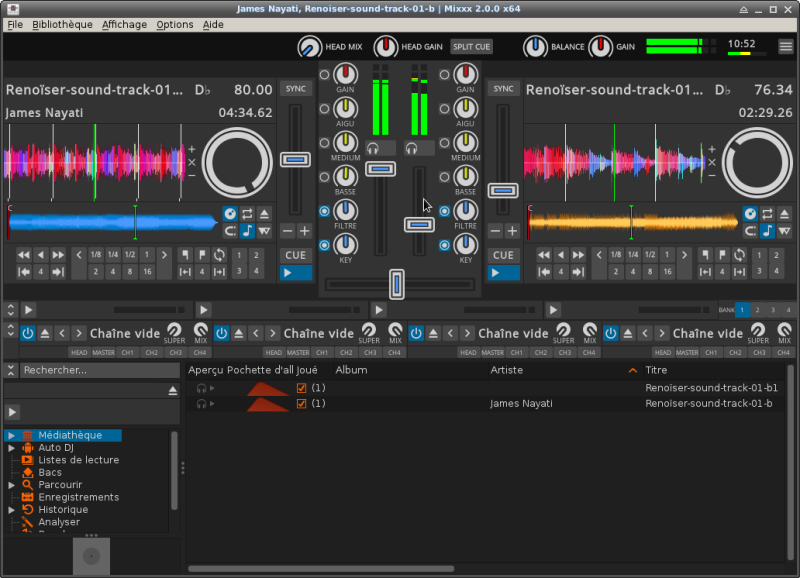The width and height of the screenshot is (800, 578).
Task: Click the left deck fast rewind icon
Action: pos(24,255)
